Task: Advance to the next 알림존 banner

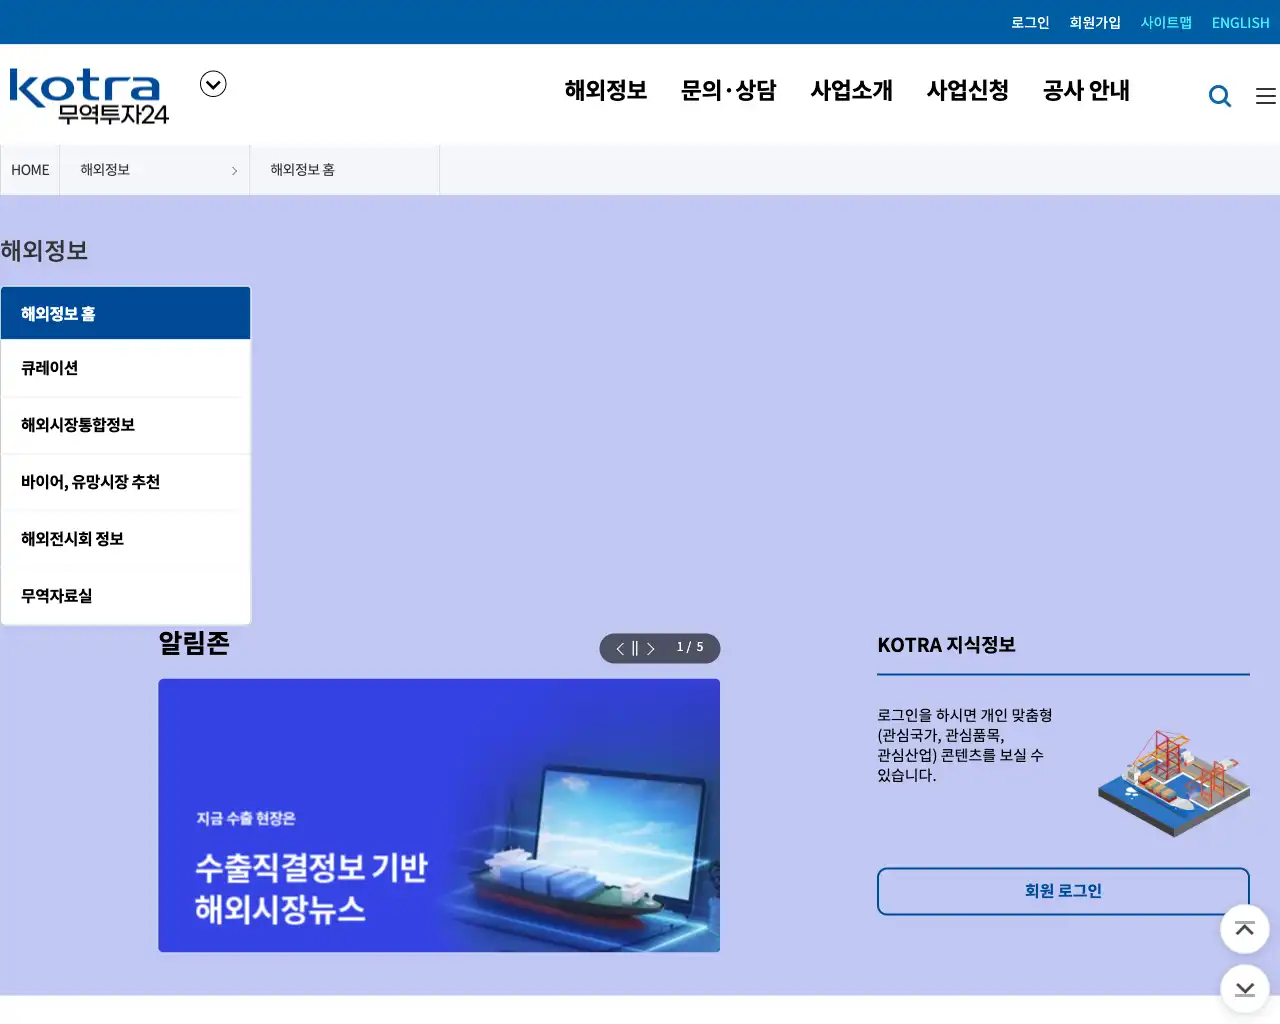Action: pyautogui.click(x=651, y=648)
